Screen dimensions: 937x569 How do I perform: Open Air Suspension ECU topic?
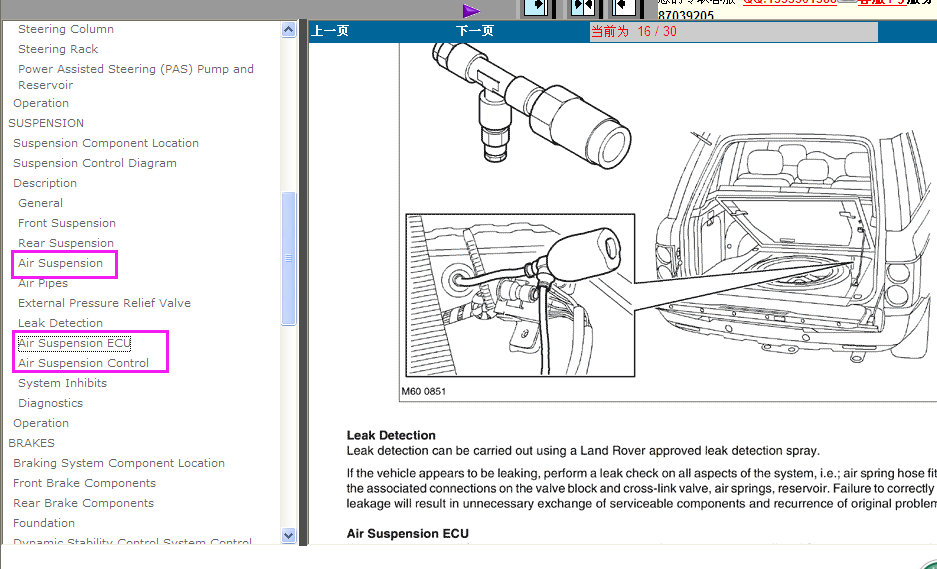(x=74, y=343)
